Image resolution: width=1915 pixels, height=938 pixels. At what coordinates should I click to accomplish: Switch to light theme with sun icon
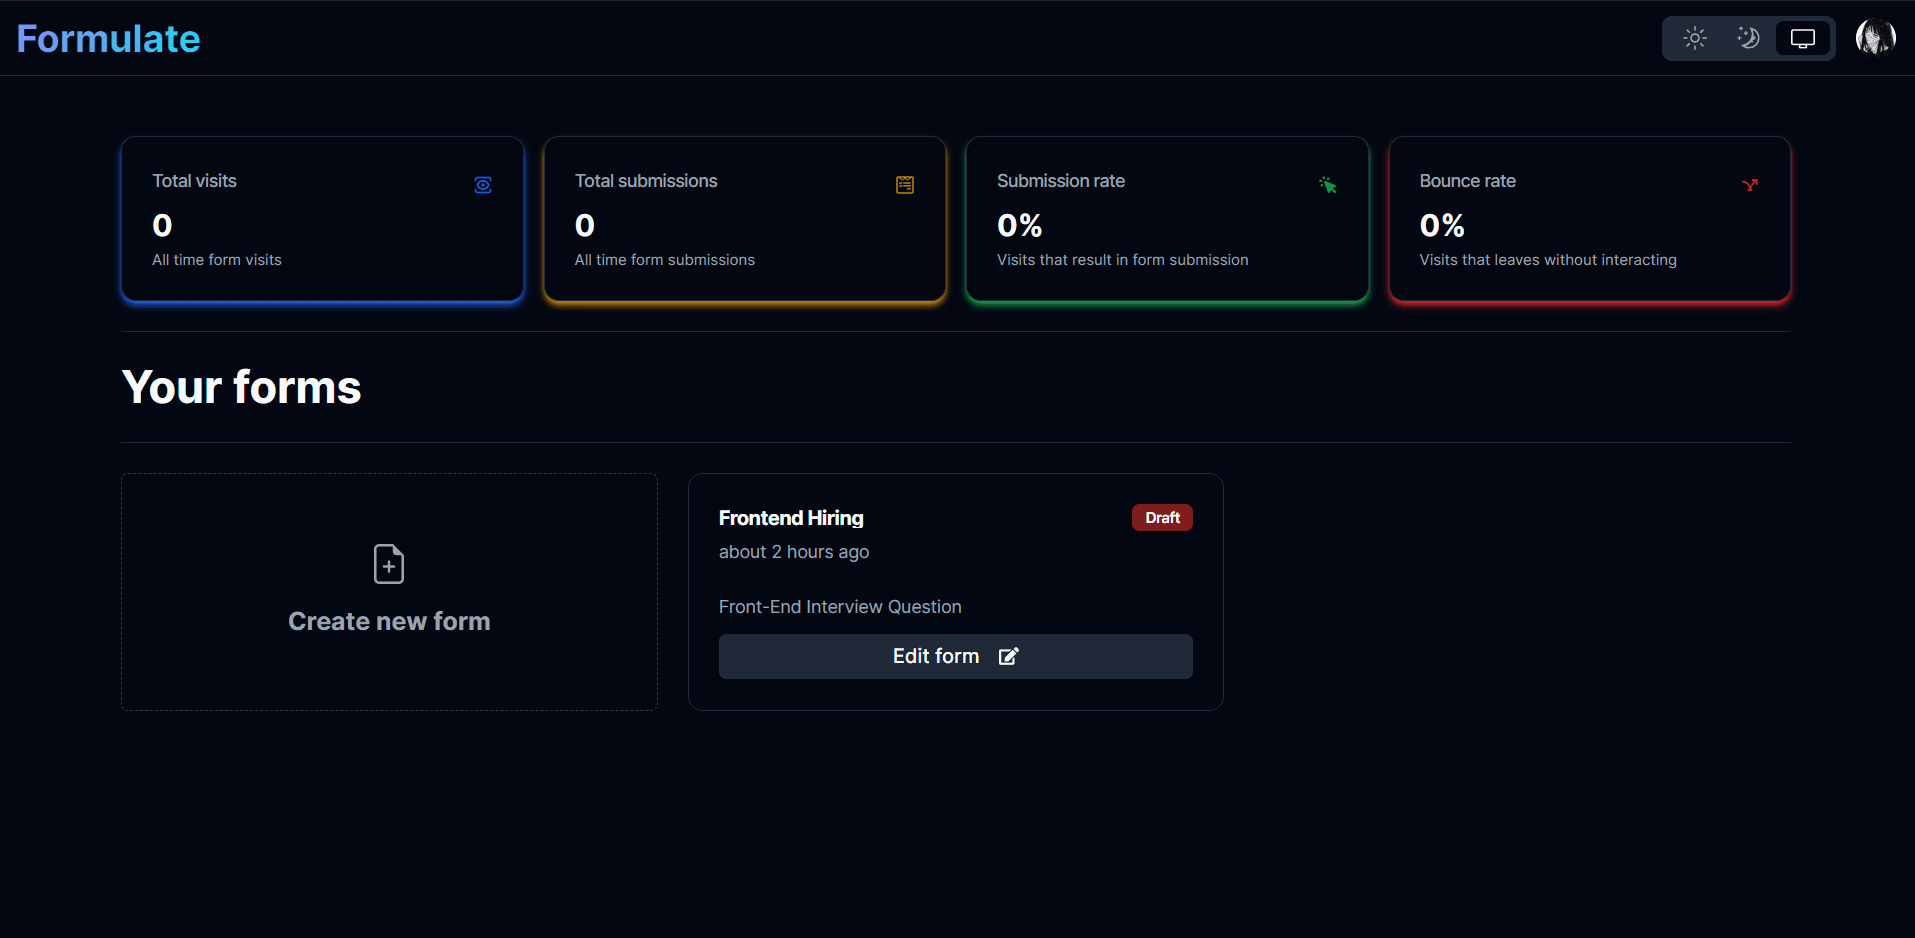[x=1694, y=39]
